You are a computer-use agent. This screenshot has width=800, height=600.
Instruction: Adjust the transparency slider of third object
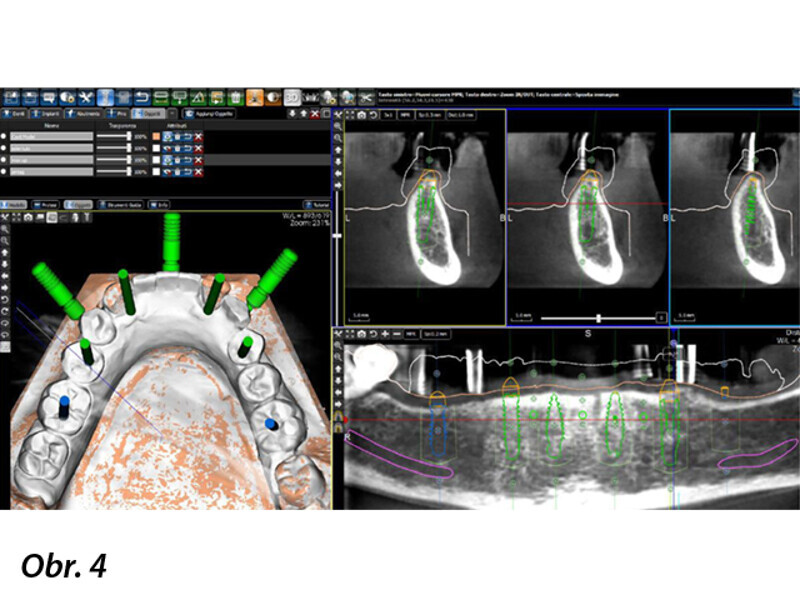tap(126, 159)
